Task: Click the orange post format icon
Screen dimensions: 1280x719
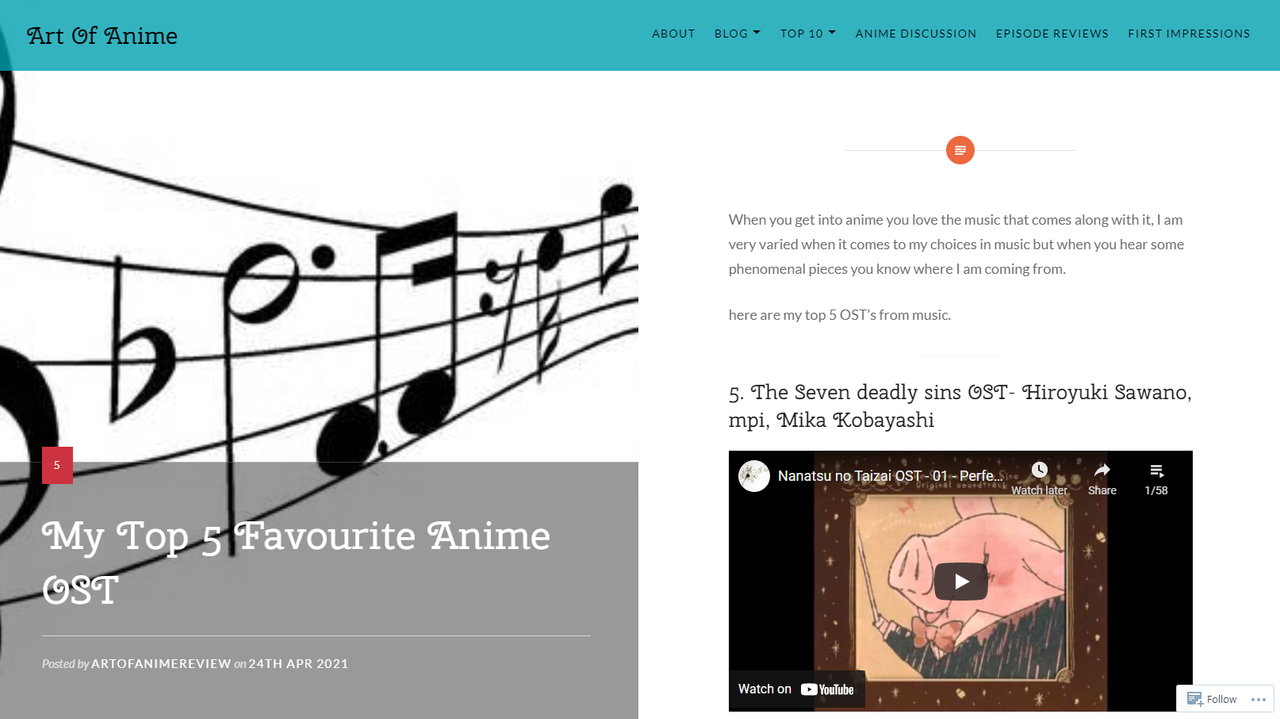Action: pos(960,151)
